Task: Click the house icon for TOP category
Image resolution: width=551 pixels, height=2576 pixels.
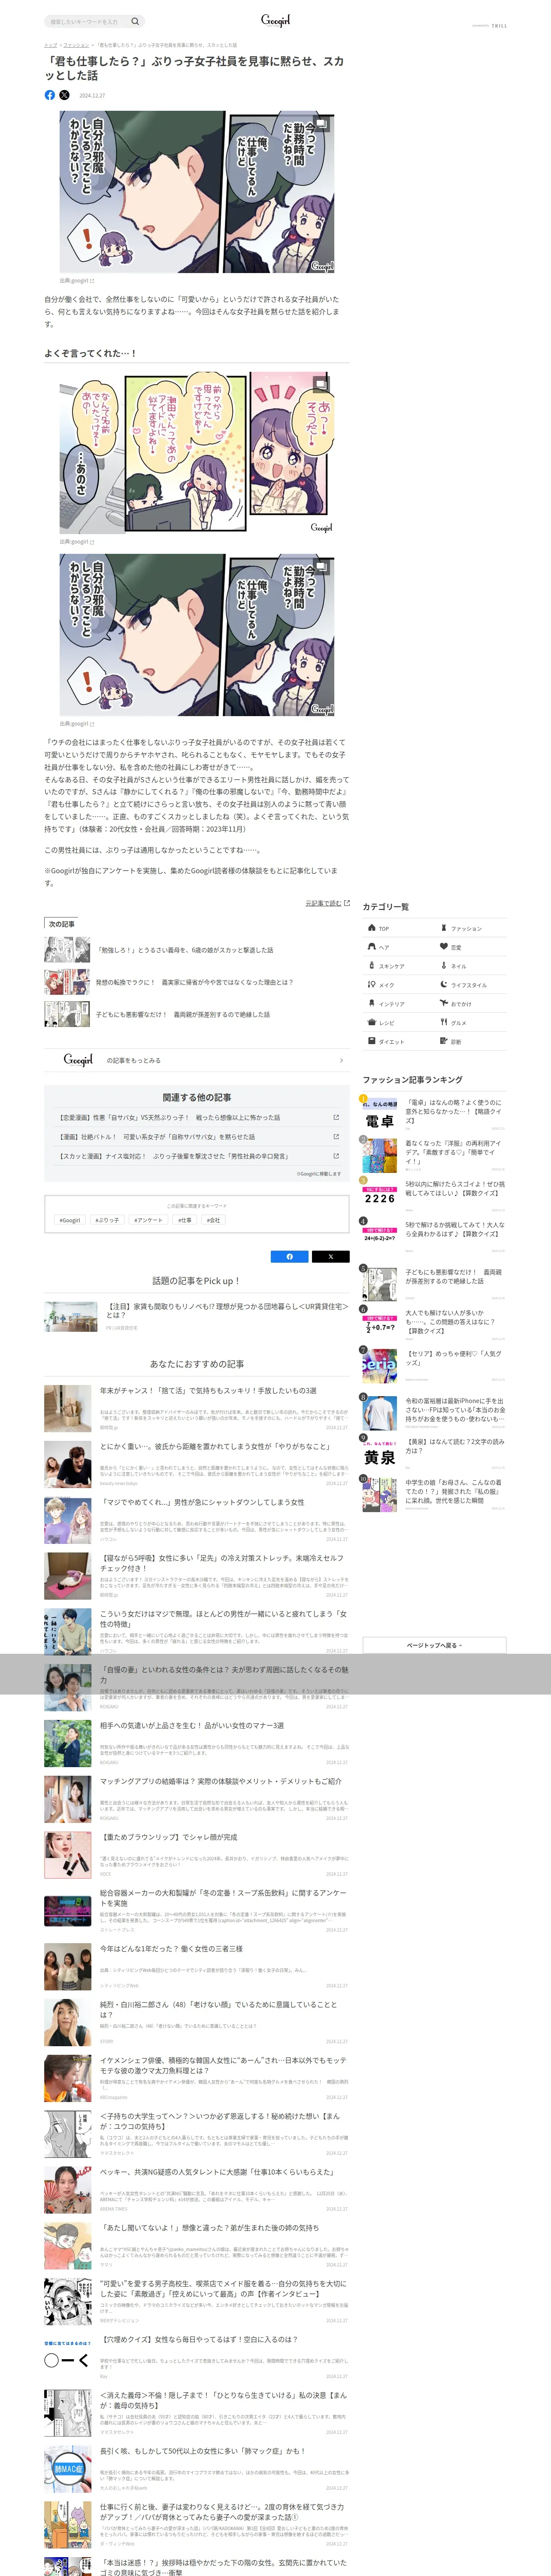Action: [371, 928]
